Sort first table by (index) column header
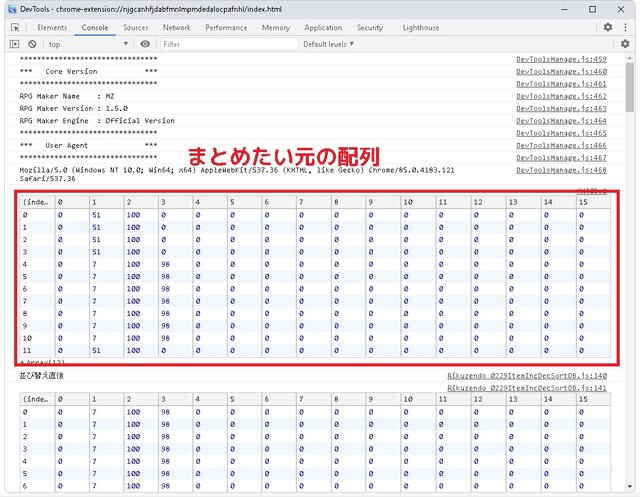The width and height of the screenshot is (640, 497). pyautogui.click(x=37, y=202)
